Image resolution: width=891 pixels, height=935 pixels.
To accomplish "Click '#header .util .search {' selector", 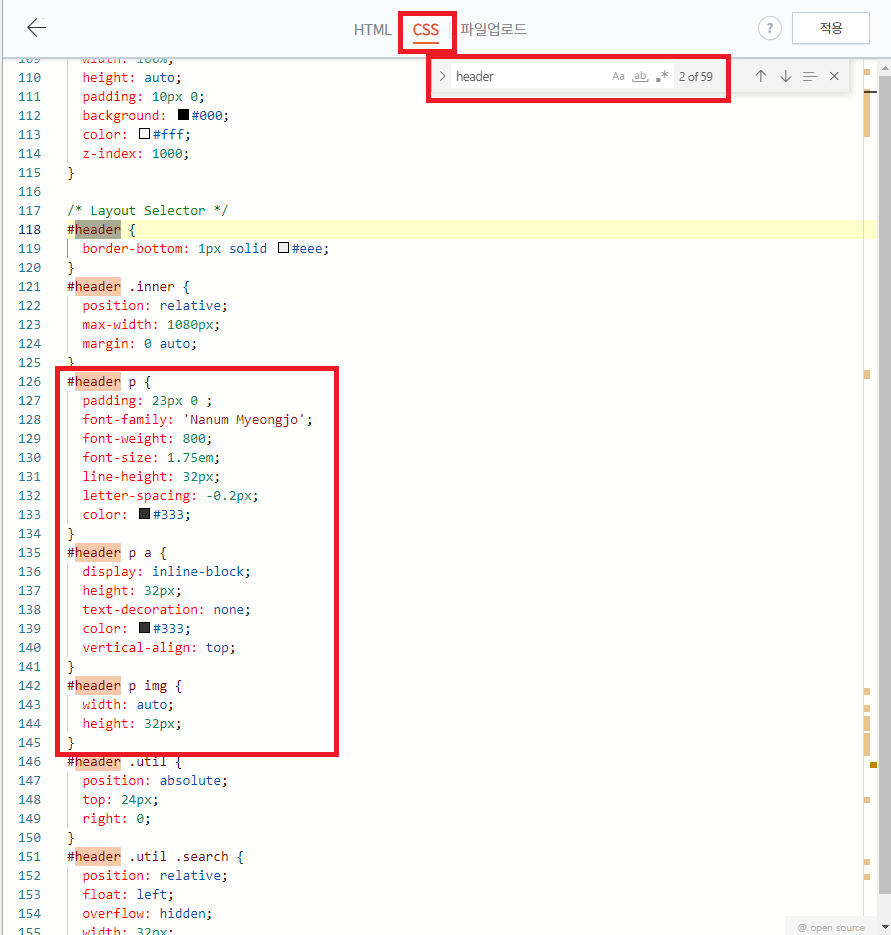I will 155,857.
